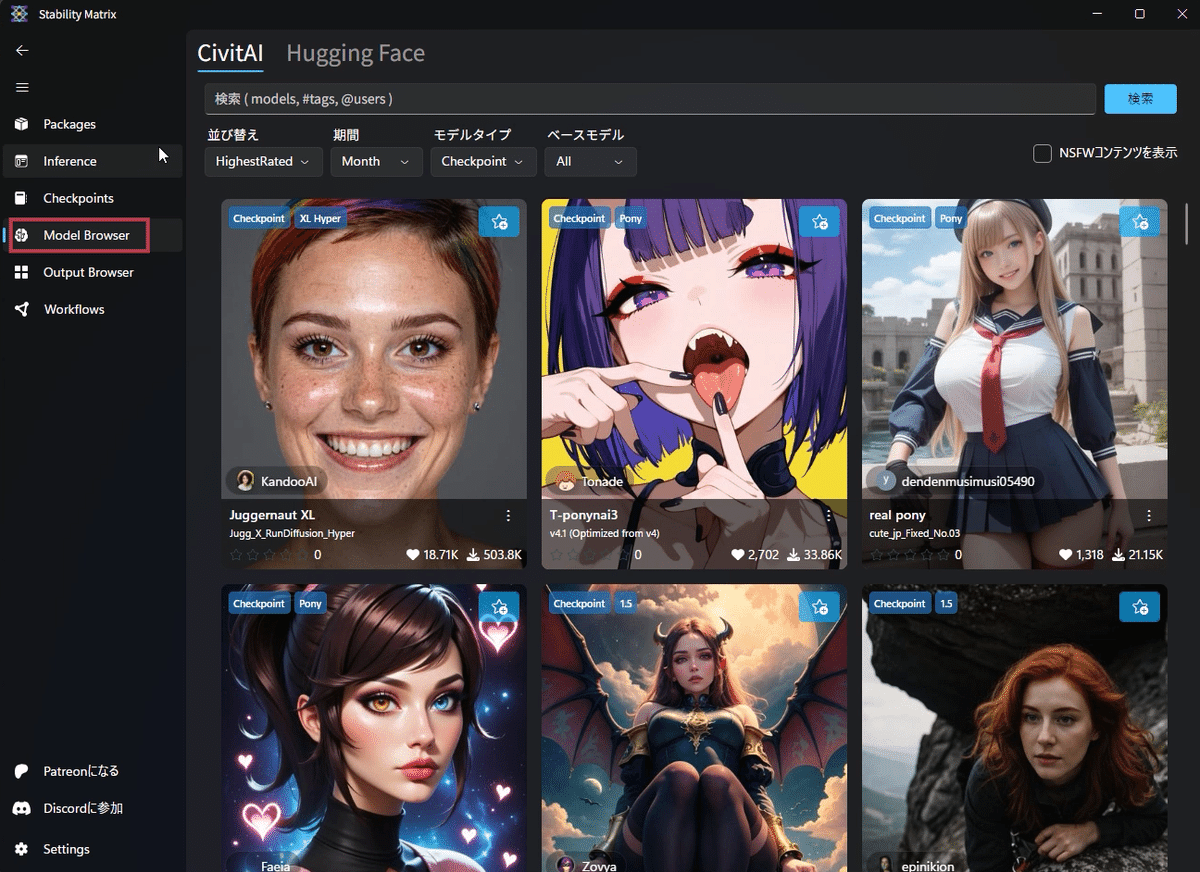The width and height of the screenshot is (1200, 872).
Task: Click the Workflows paper-plane icon
Action: point(22,309)
